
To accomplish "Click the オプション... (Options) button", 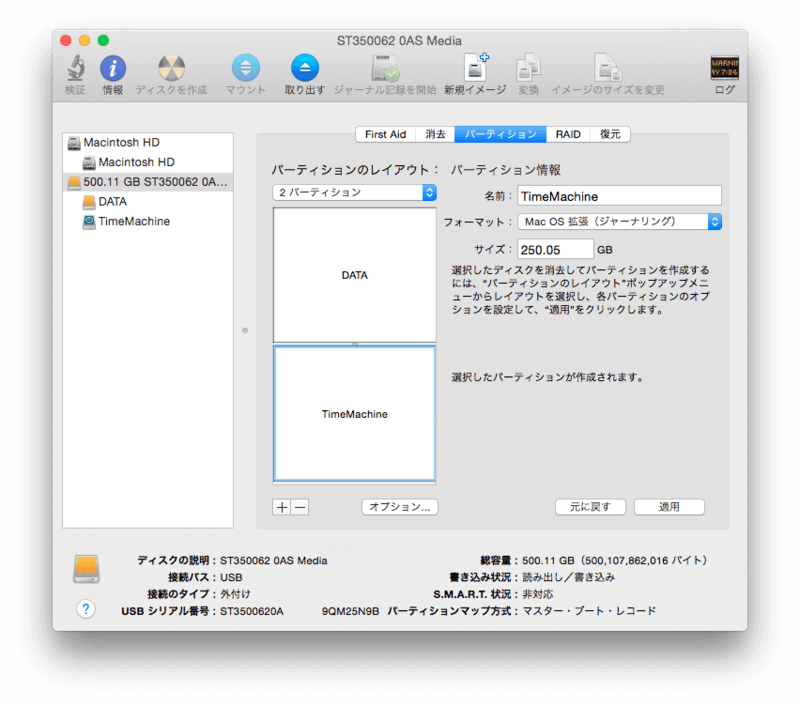I will tap(399, 507).
